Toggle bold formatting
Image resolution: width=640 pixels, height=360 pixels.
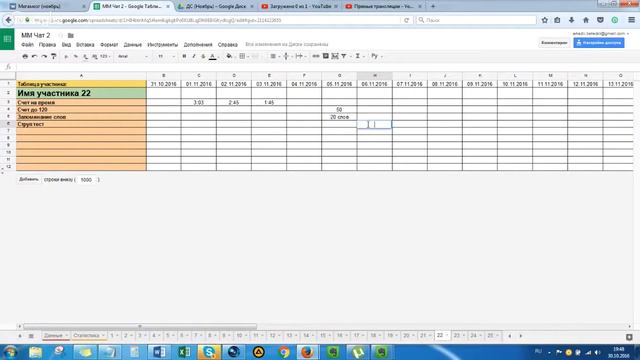(184, 56)
